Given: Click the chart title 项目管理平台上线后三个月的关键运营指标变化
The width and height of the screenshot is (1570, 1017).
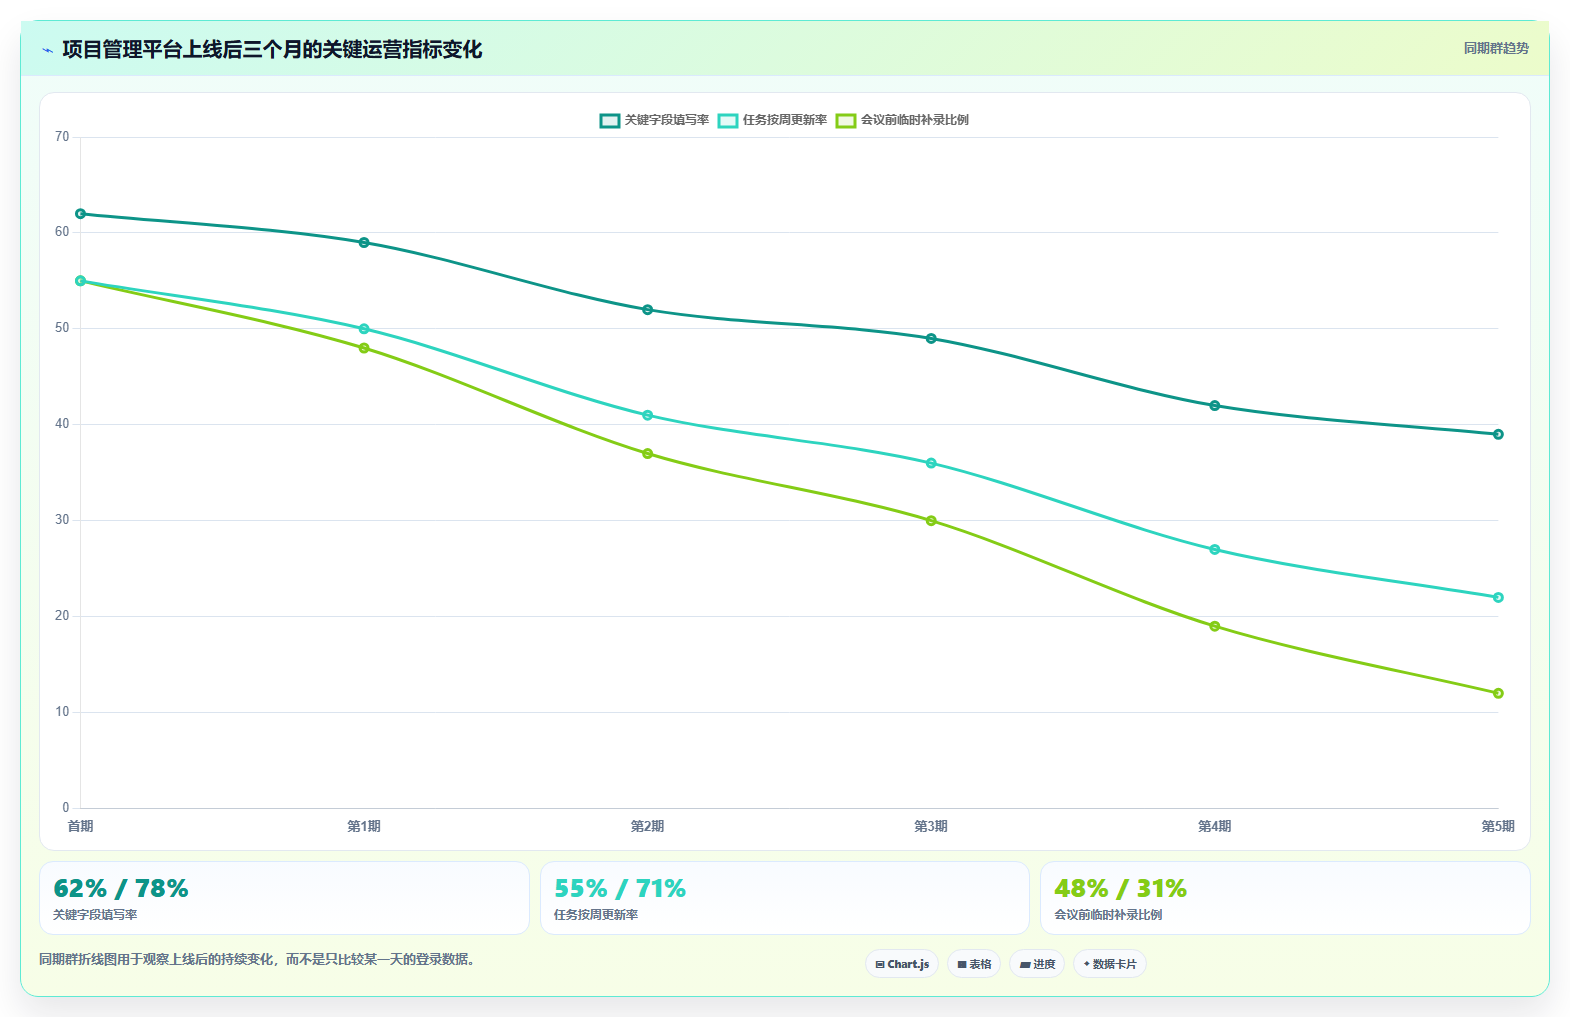Looking at the screenshot, I should [272, 50].
